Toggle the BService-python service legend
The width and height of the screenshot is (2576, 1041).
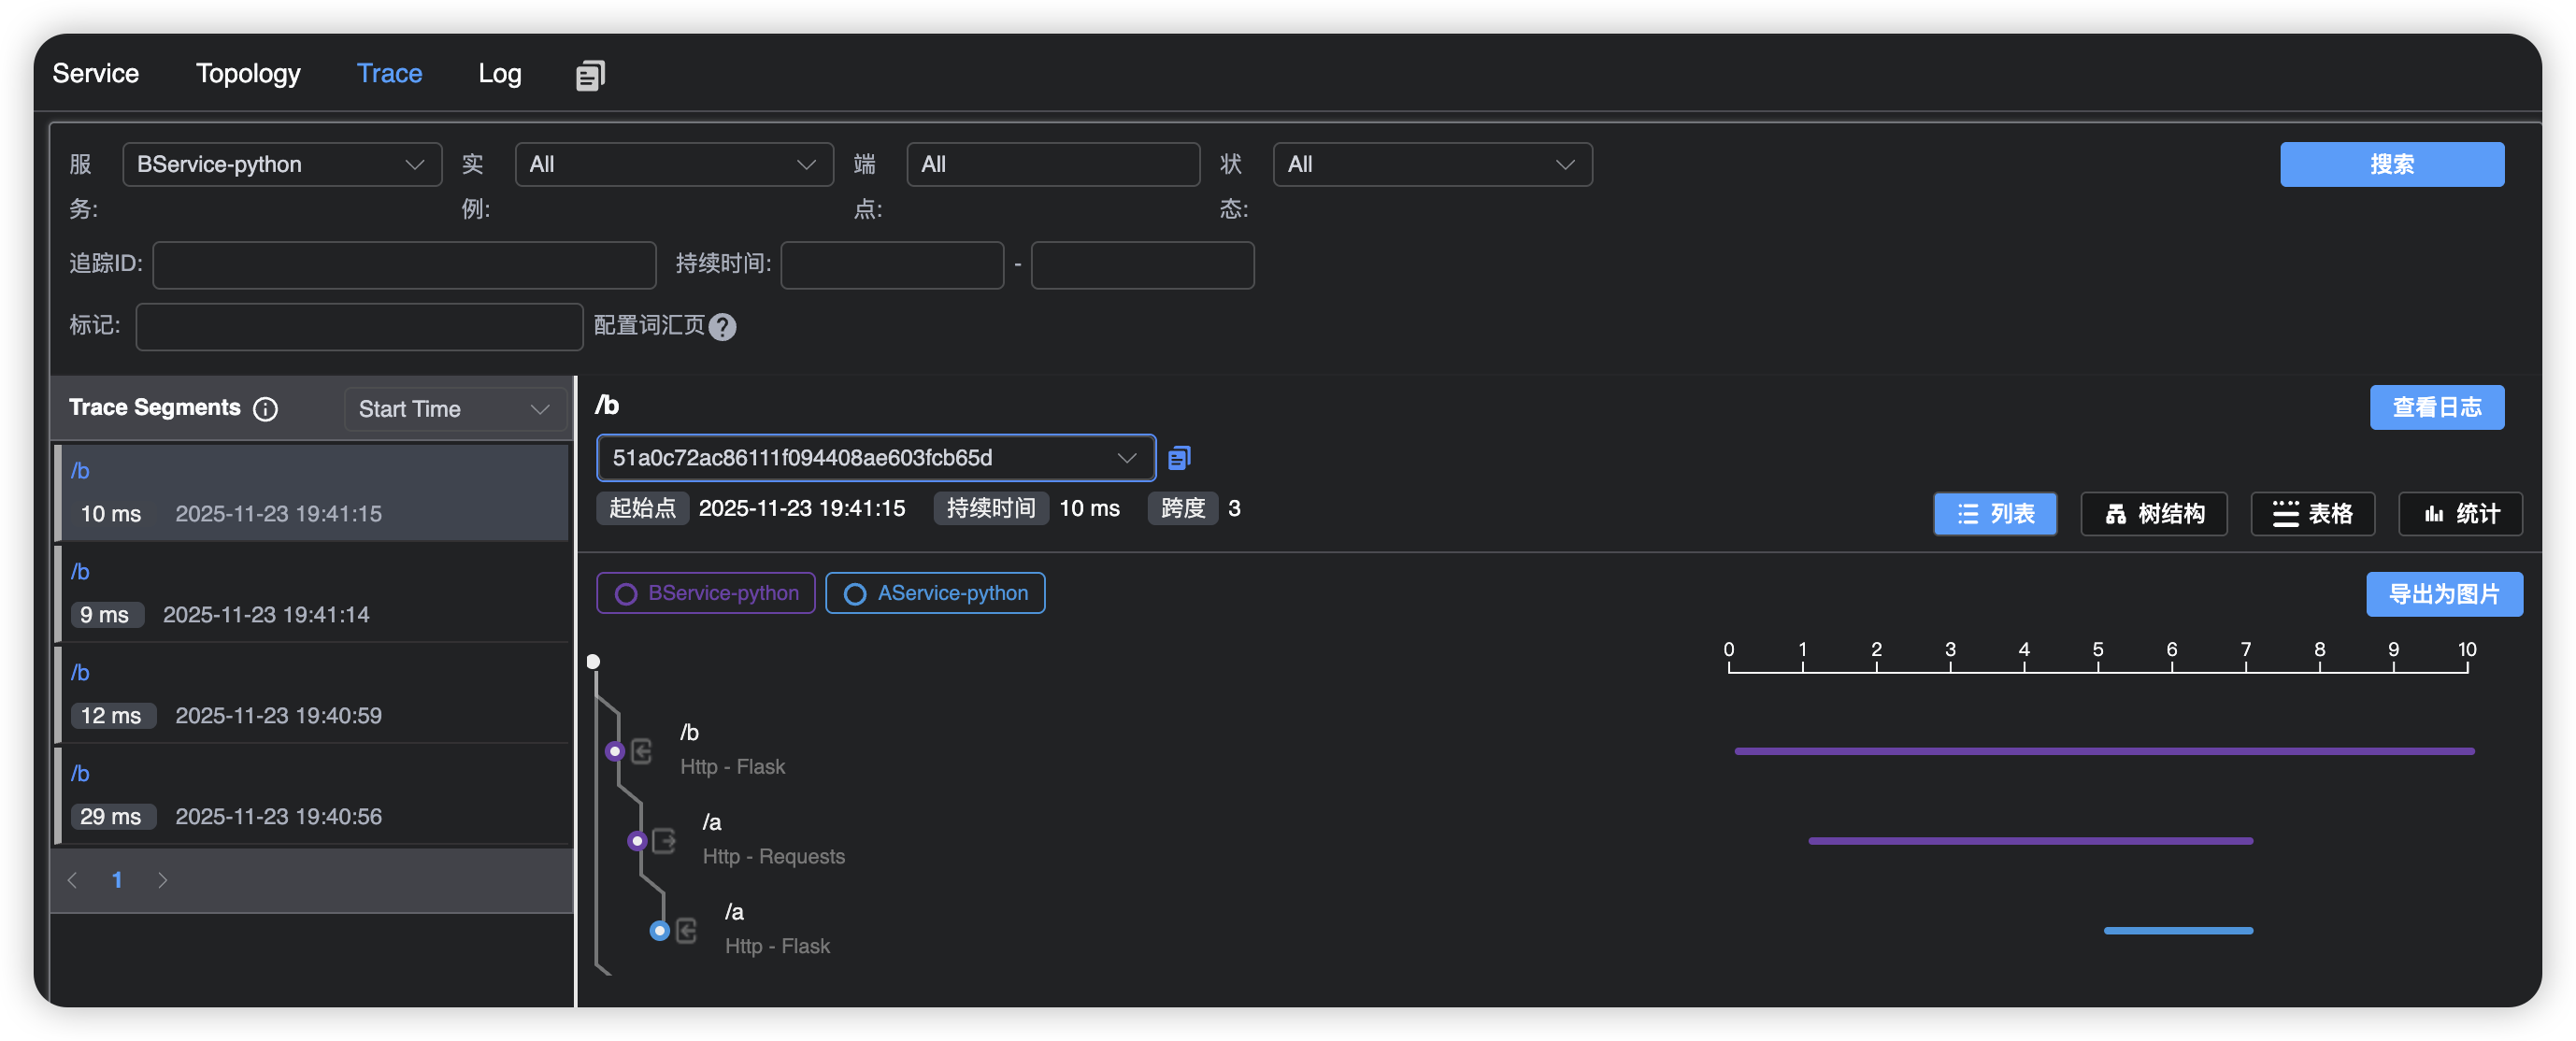click(x=706, y=593)
